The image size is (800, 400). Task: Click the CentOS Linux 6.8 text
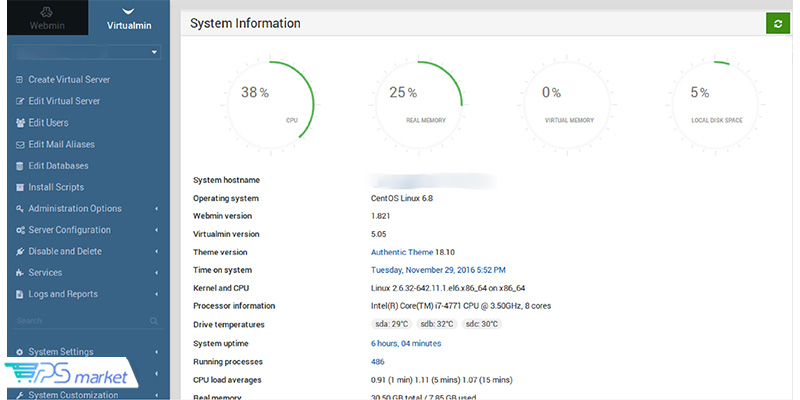pyautogui.click(x=402, y=198)
